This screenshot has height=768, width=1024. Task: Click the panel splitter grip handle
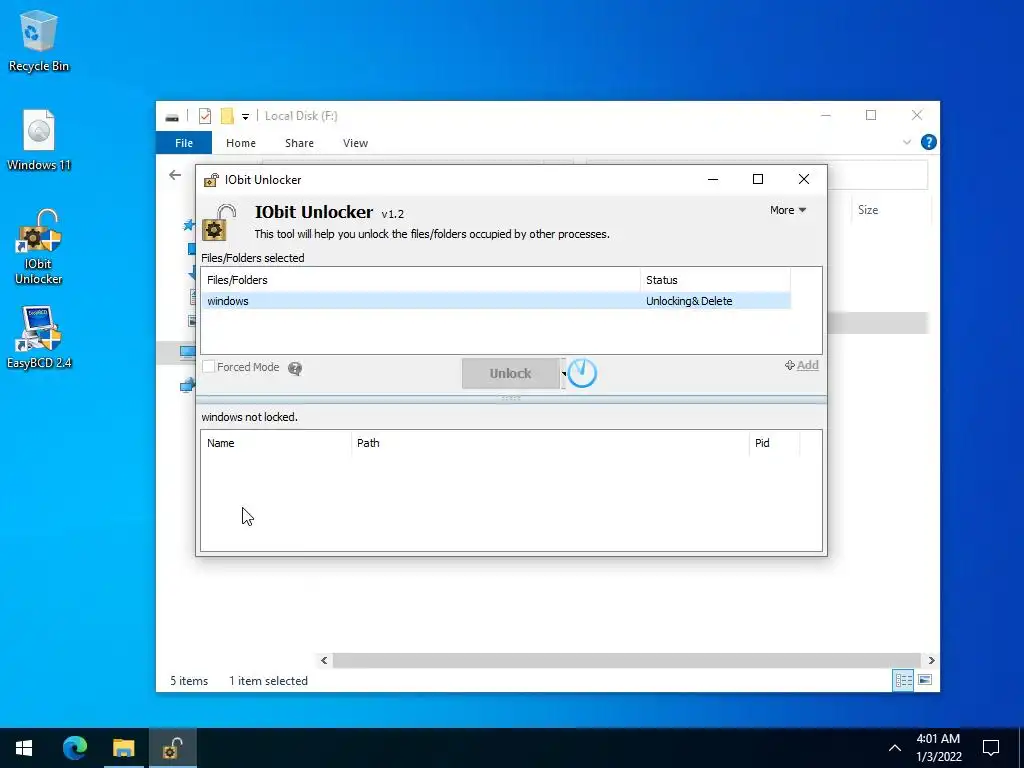coord(511,398)
